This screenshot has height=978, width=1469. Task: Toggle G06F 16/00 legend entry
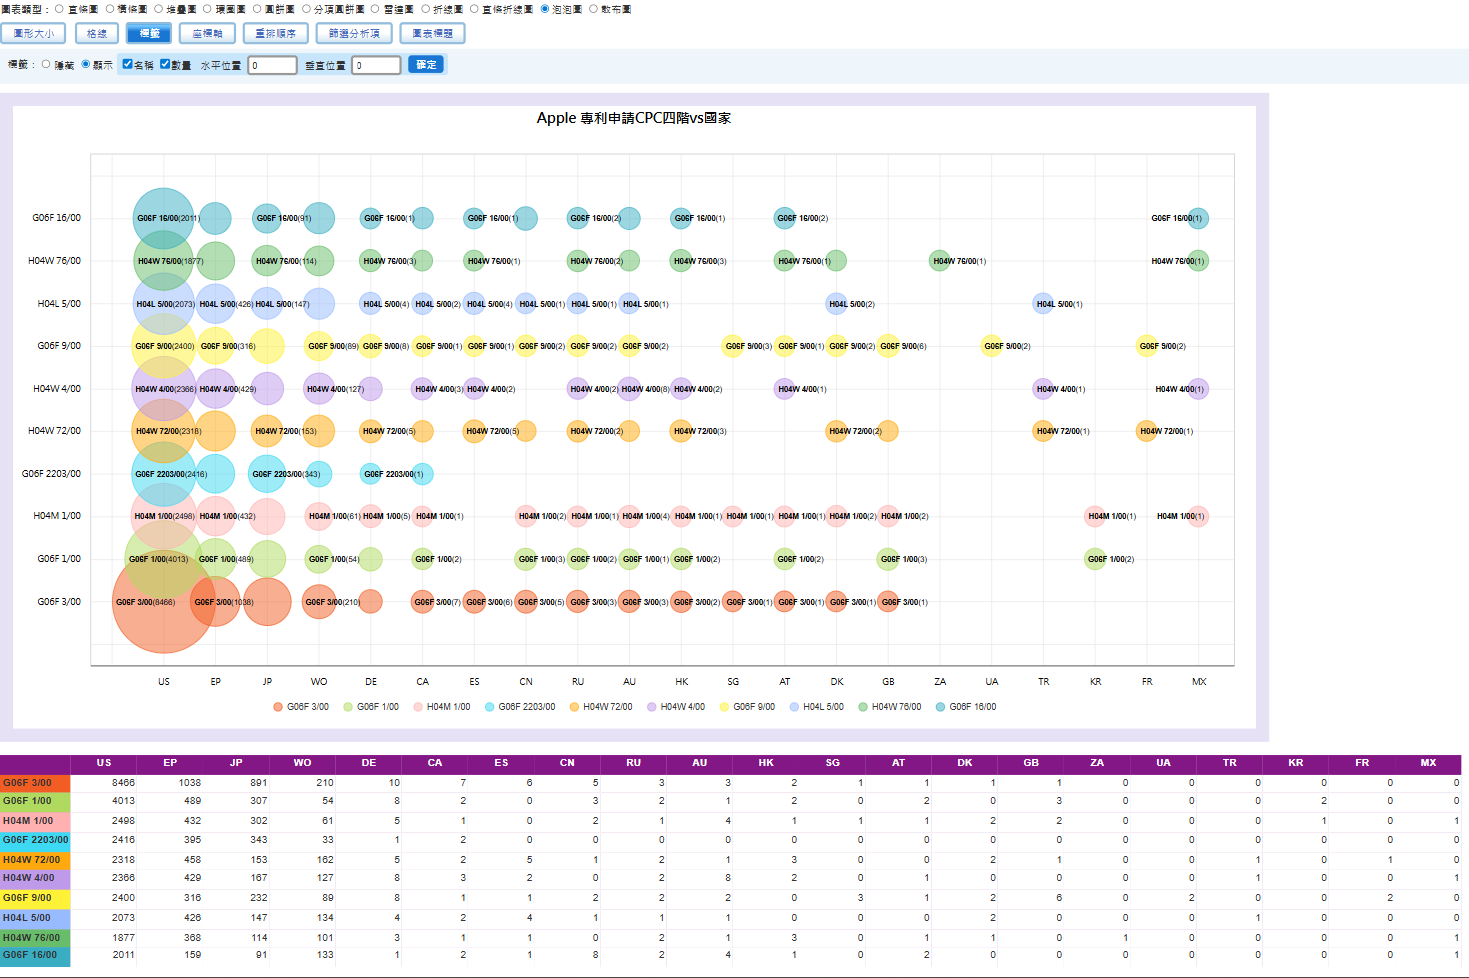[966, 707]
